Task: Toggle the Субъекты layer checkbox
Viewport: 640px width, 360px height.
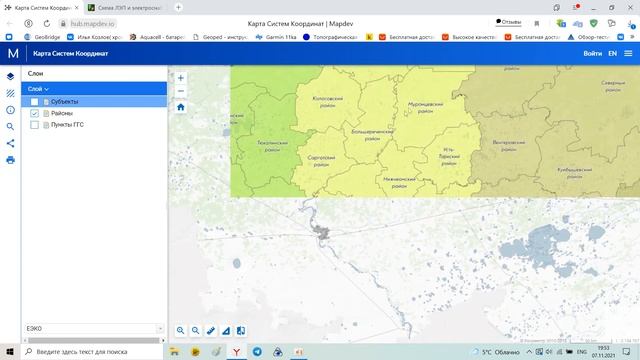Action: [34, 102]
